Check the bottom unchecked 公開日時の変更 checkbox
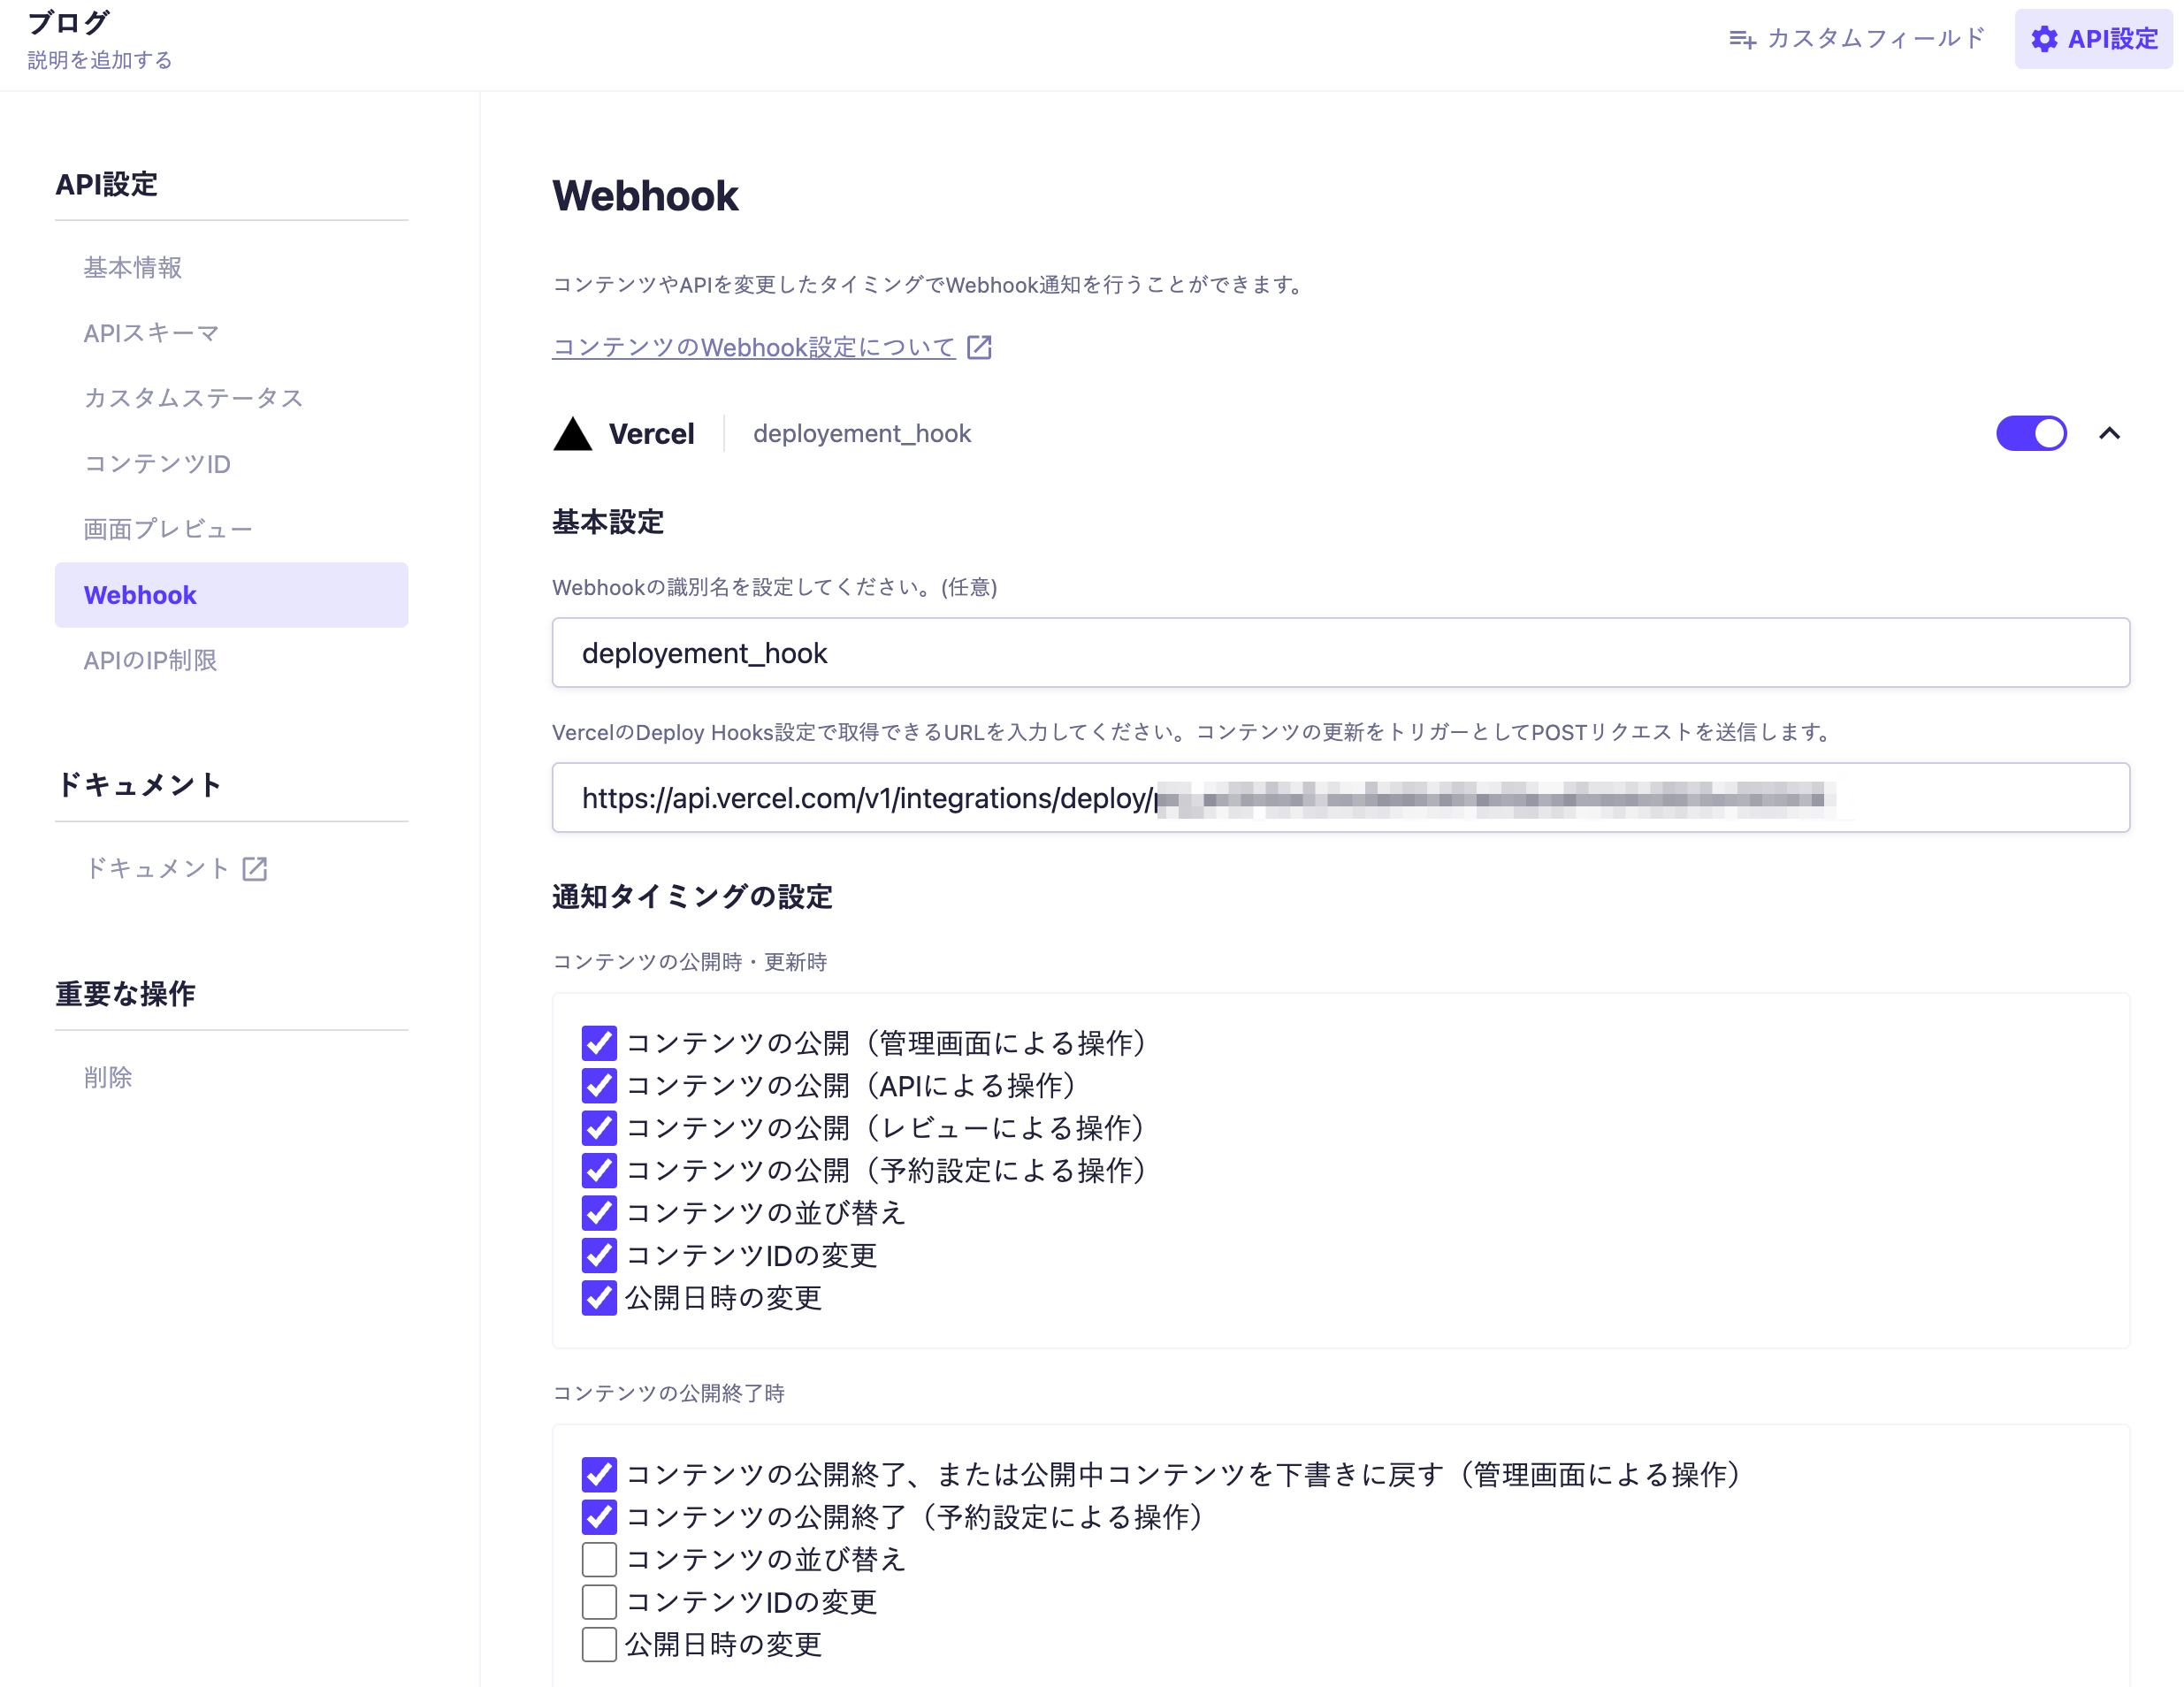Image resolution: width=2184 pixels, height=1687 pixels. pos(599,1644)
